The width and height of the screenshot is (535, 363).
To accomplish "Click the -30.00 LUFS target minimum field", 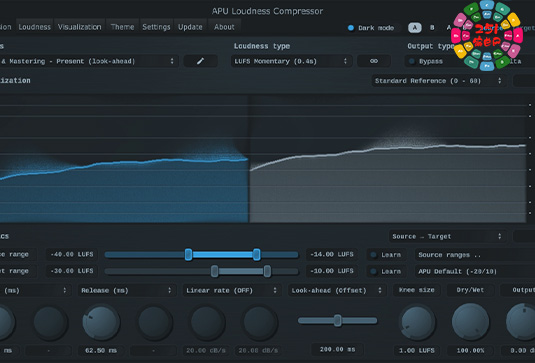I will (72, 271).
